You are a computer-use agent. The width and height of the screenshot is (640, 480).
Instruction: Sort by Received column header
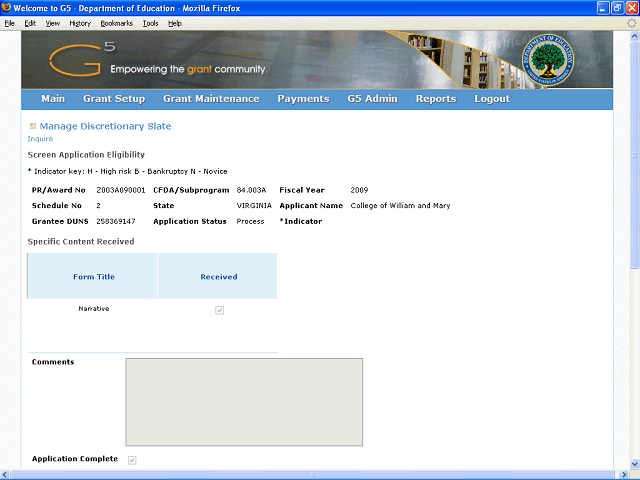pyautogui.click(x=219, y=277)
